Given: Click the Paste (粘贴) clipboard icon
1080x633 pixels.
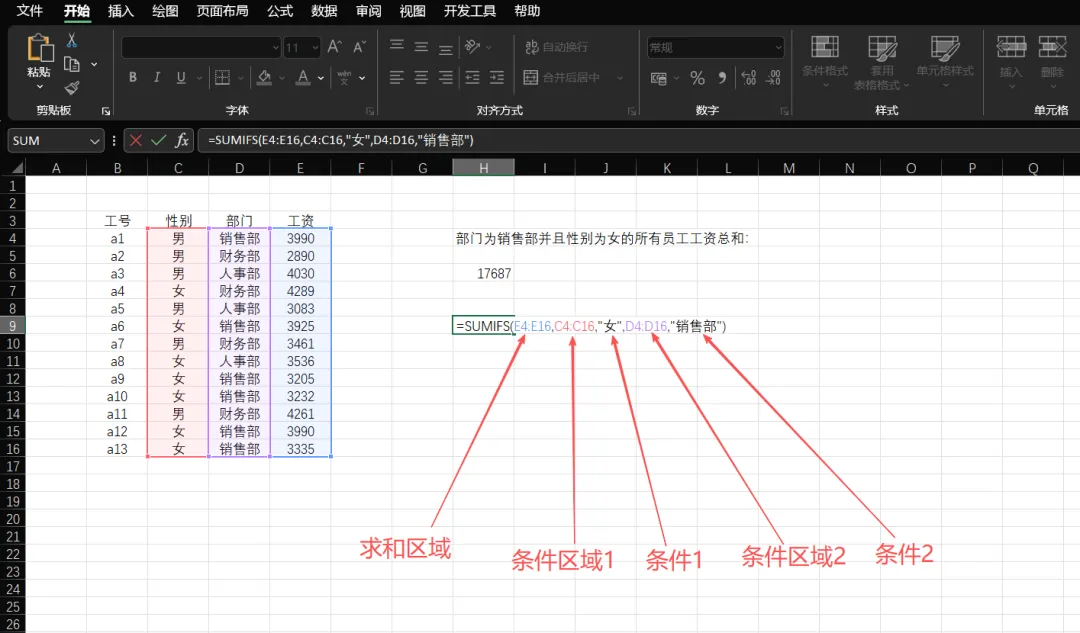Looking at the screenshot, I should click(x=39, y=48).
